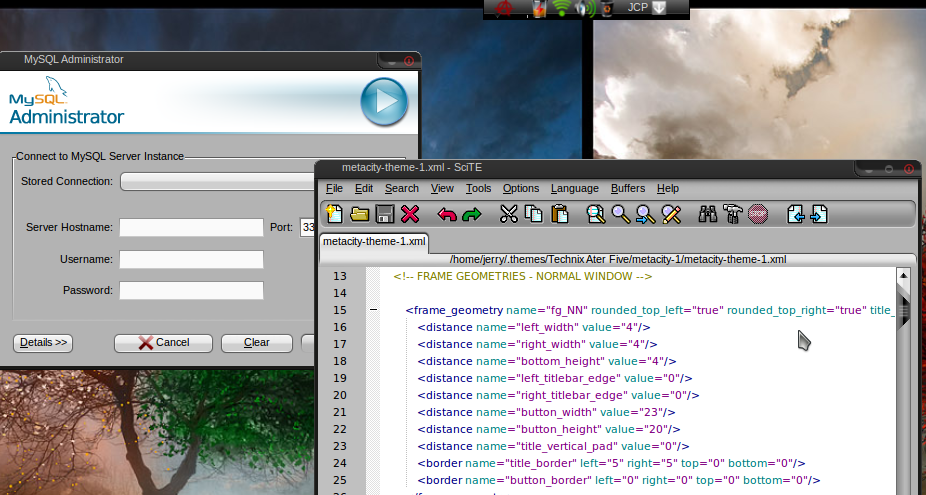
Task: Redo with the green arrow icon
Action: [x=472, y=214]
